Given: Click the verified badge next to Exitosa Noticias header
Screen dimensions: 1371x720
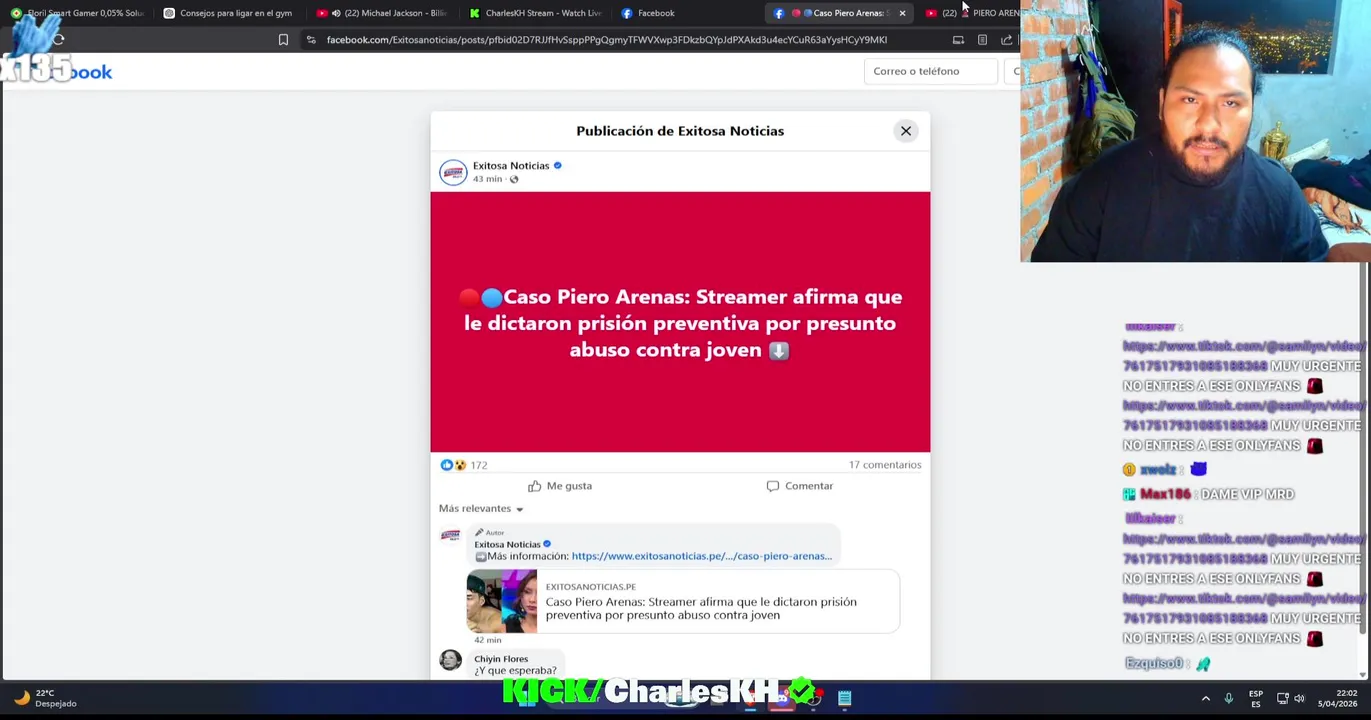Looking at the screenshot, I should [558, 166].
